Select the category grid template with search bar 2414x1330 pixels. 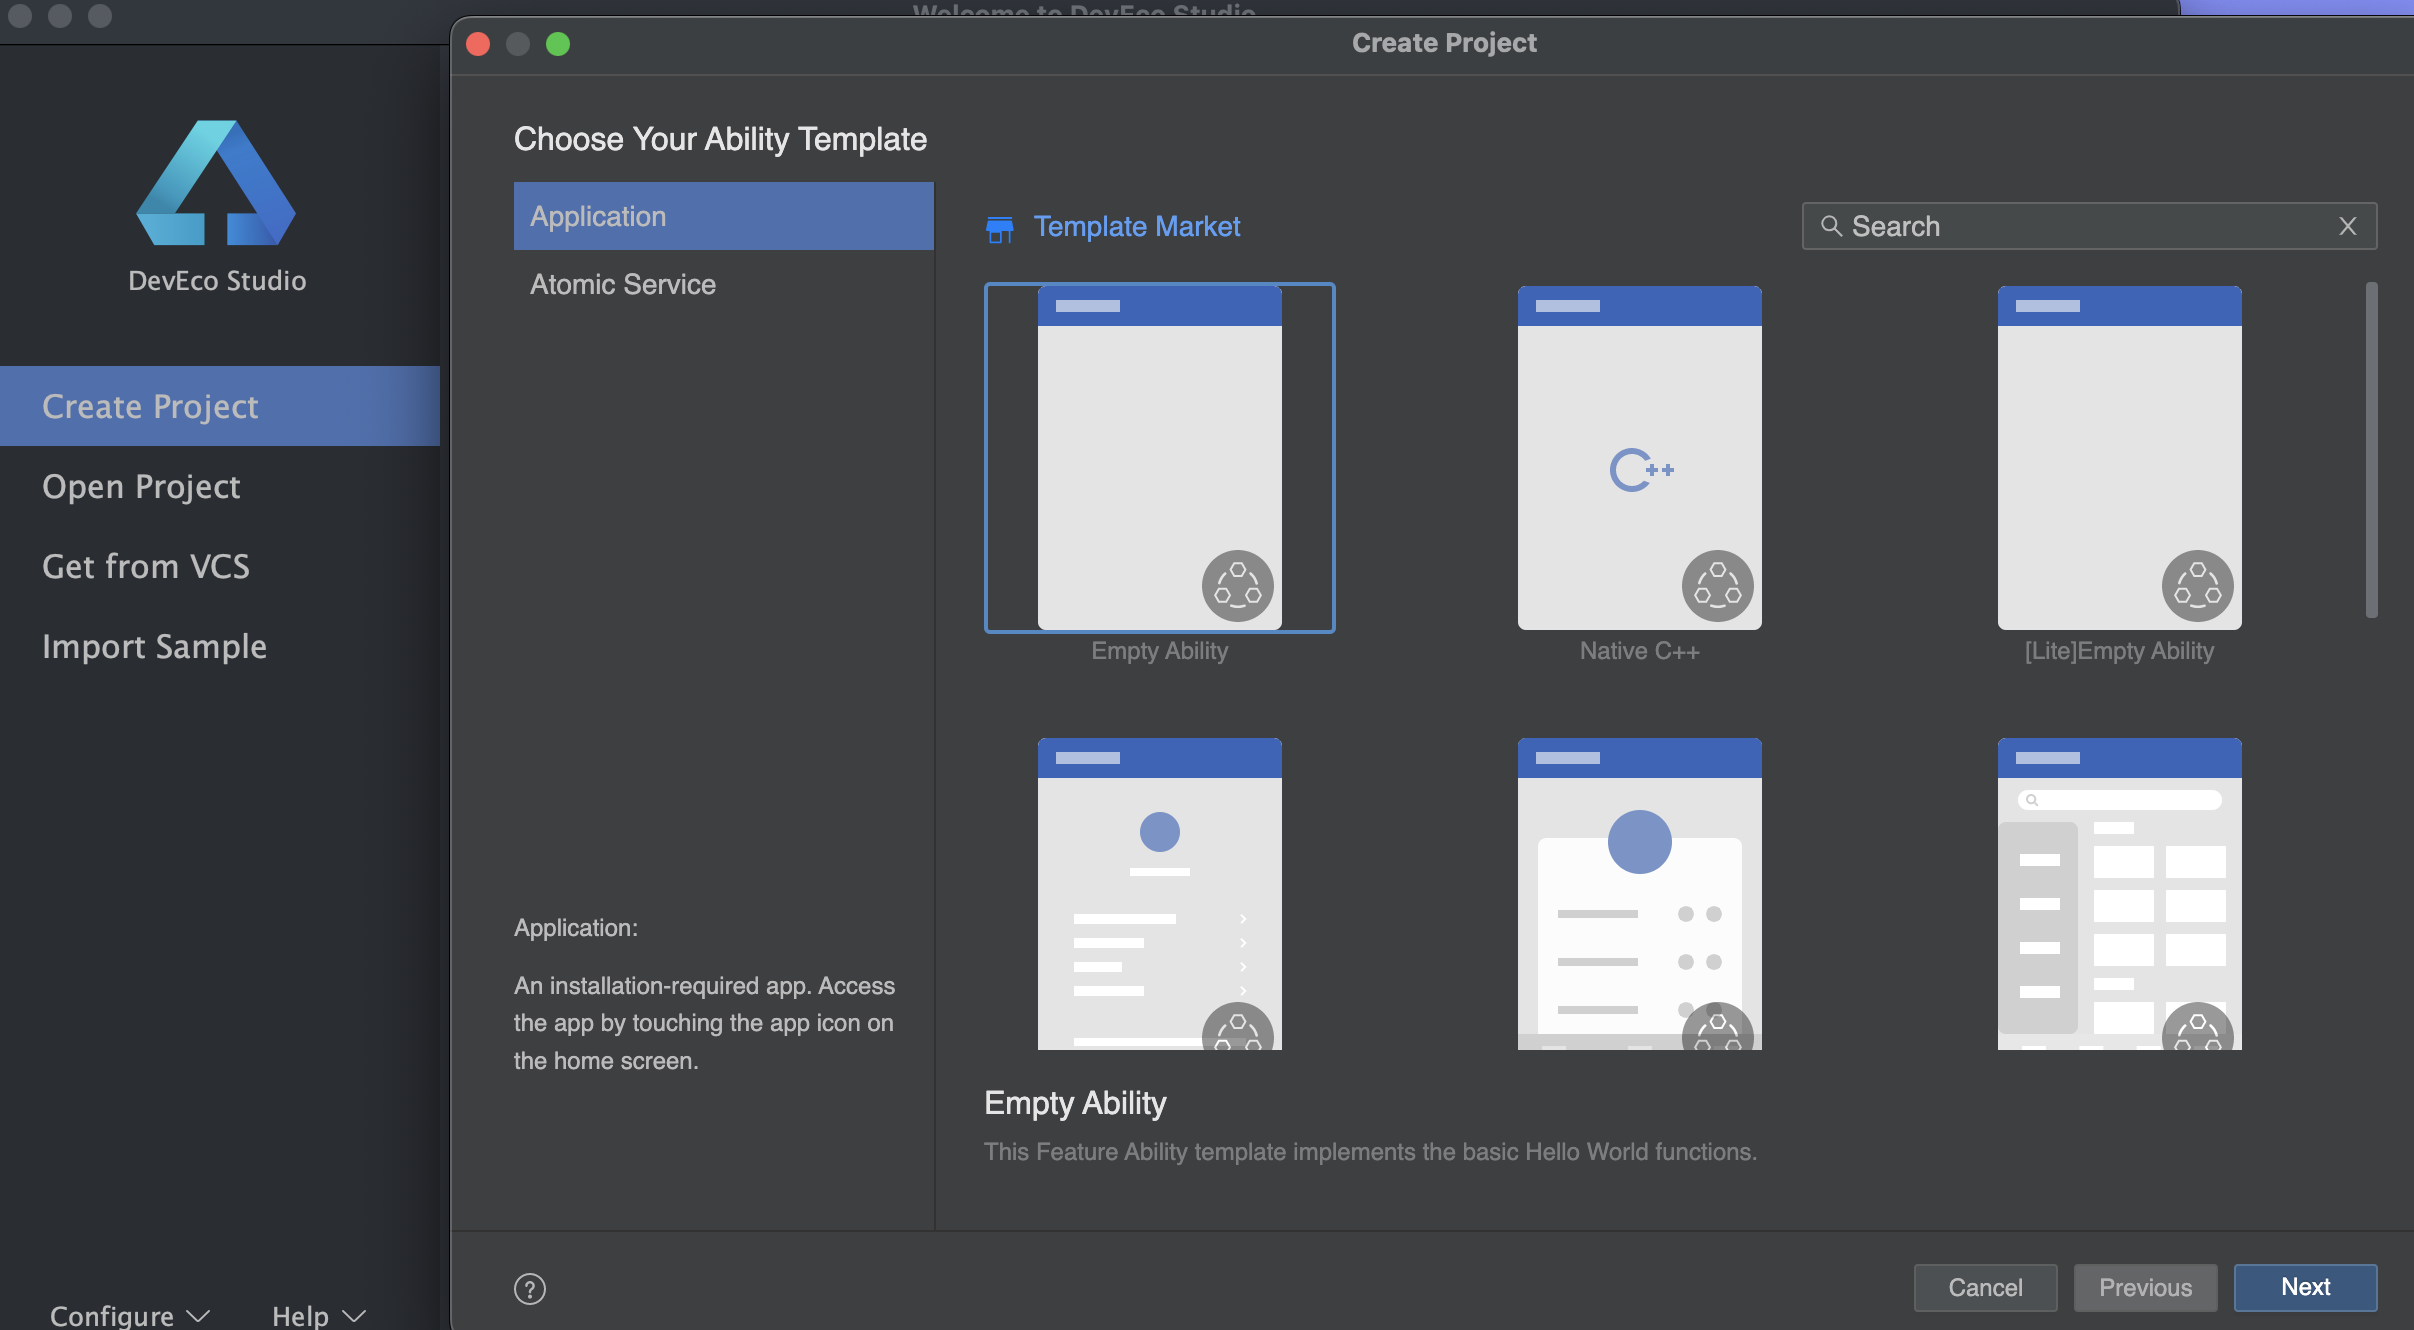2120,894
